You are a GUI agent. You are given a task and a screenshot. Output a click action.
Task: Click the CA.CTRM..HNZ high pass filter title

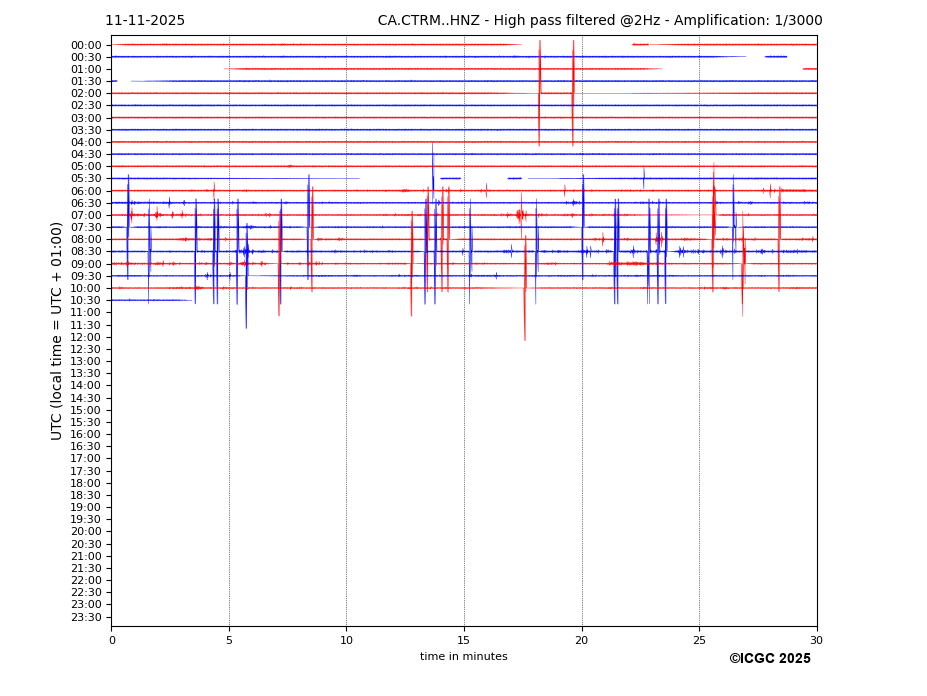coord(599,21)
